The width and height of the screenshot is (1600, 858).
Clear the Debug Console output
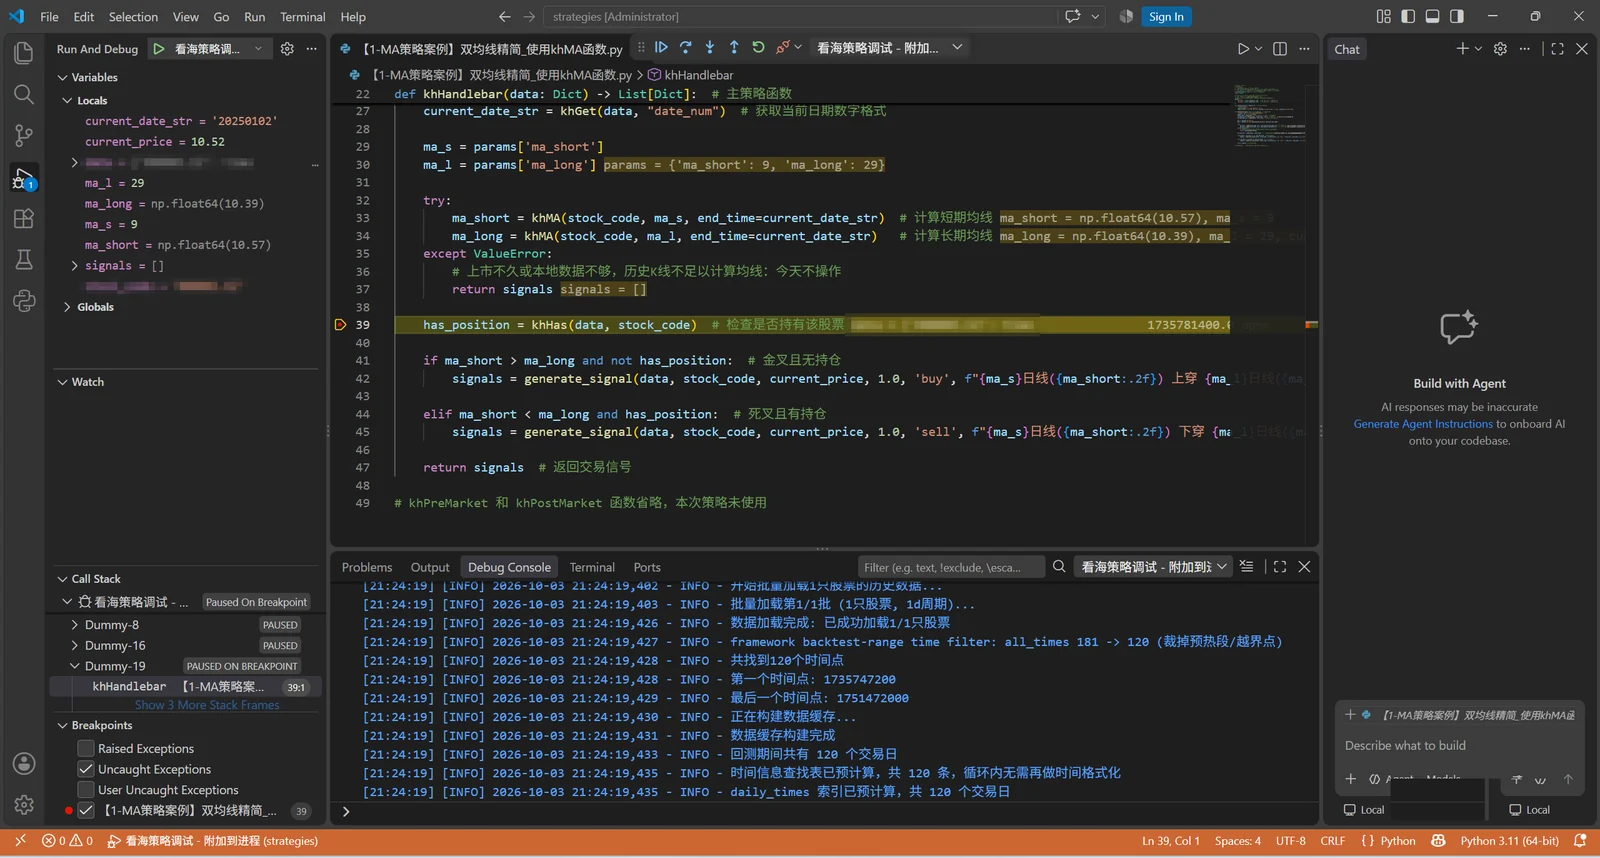(x=1246, y=566)
